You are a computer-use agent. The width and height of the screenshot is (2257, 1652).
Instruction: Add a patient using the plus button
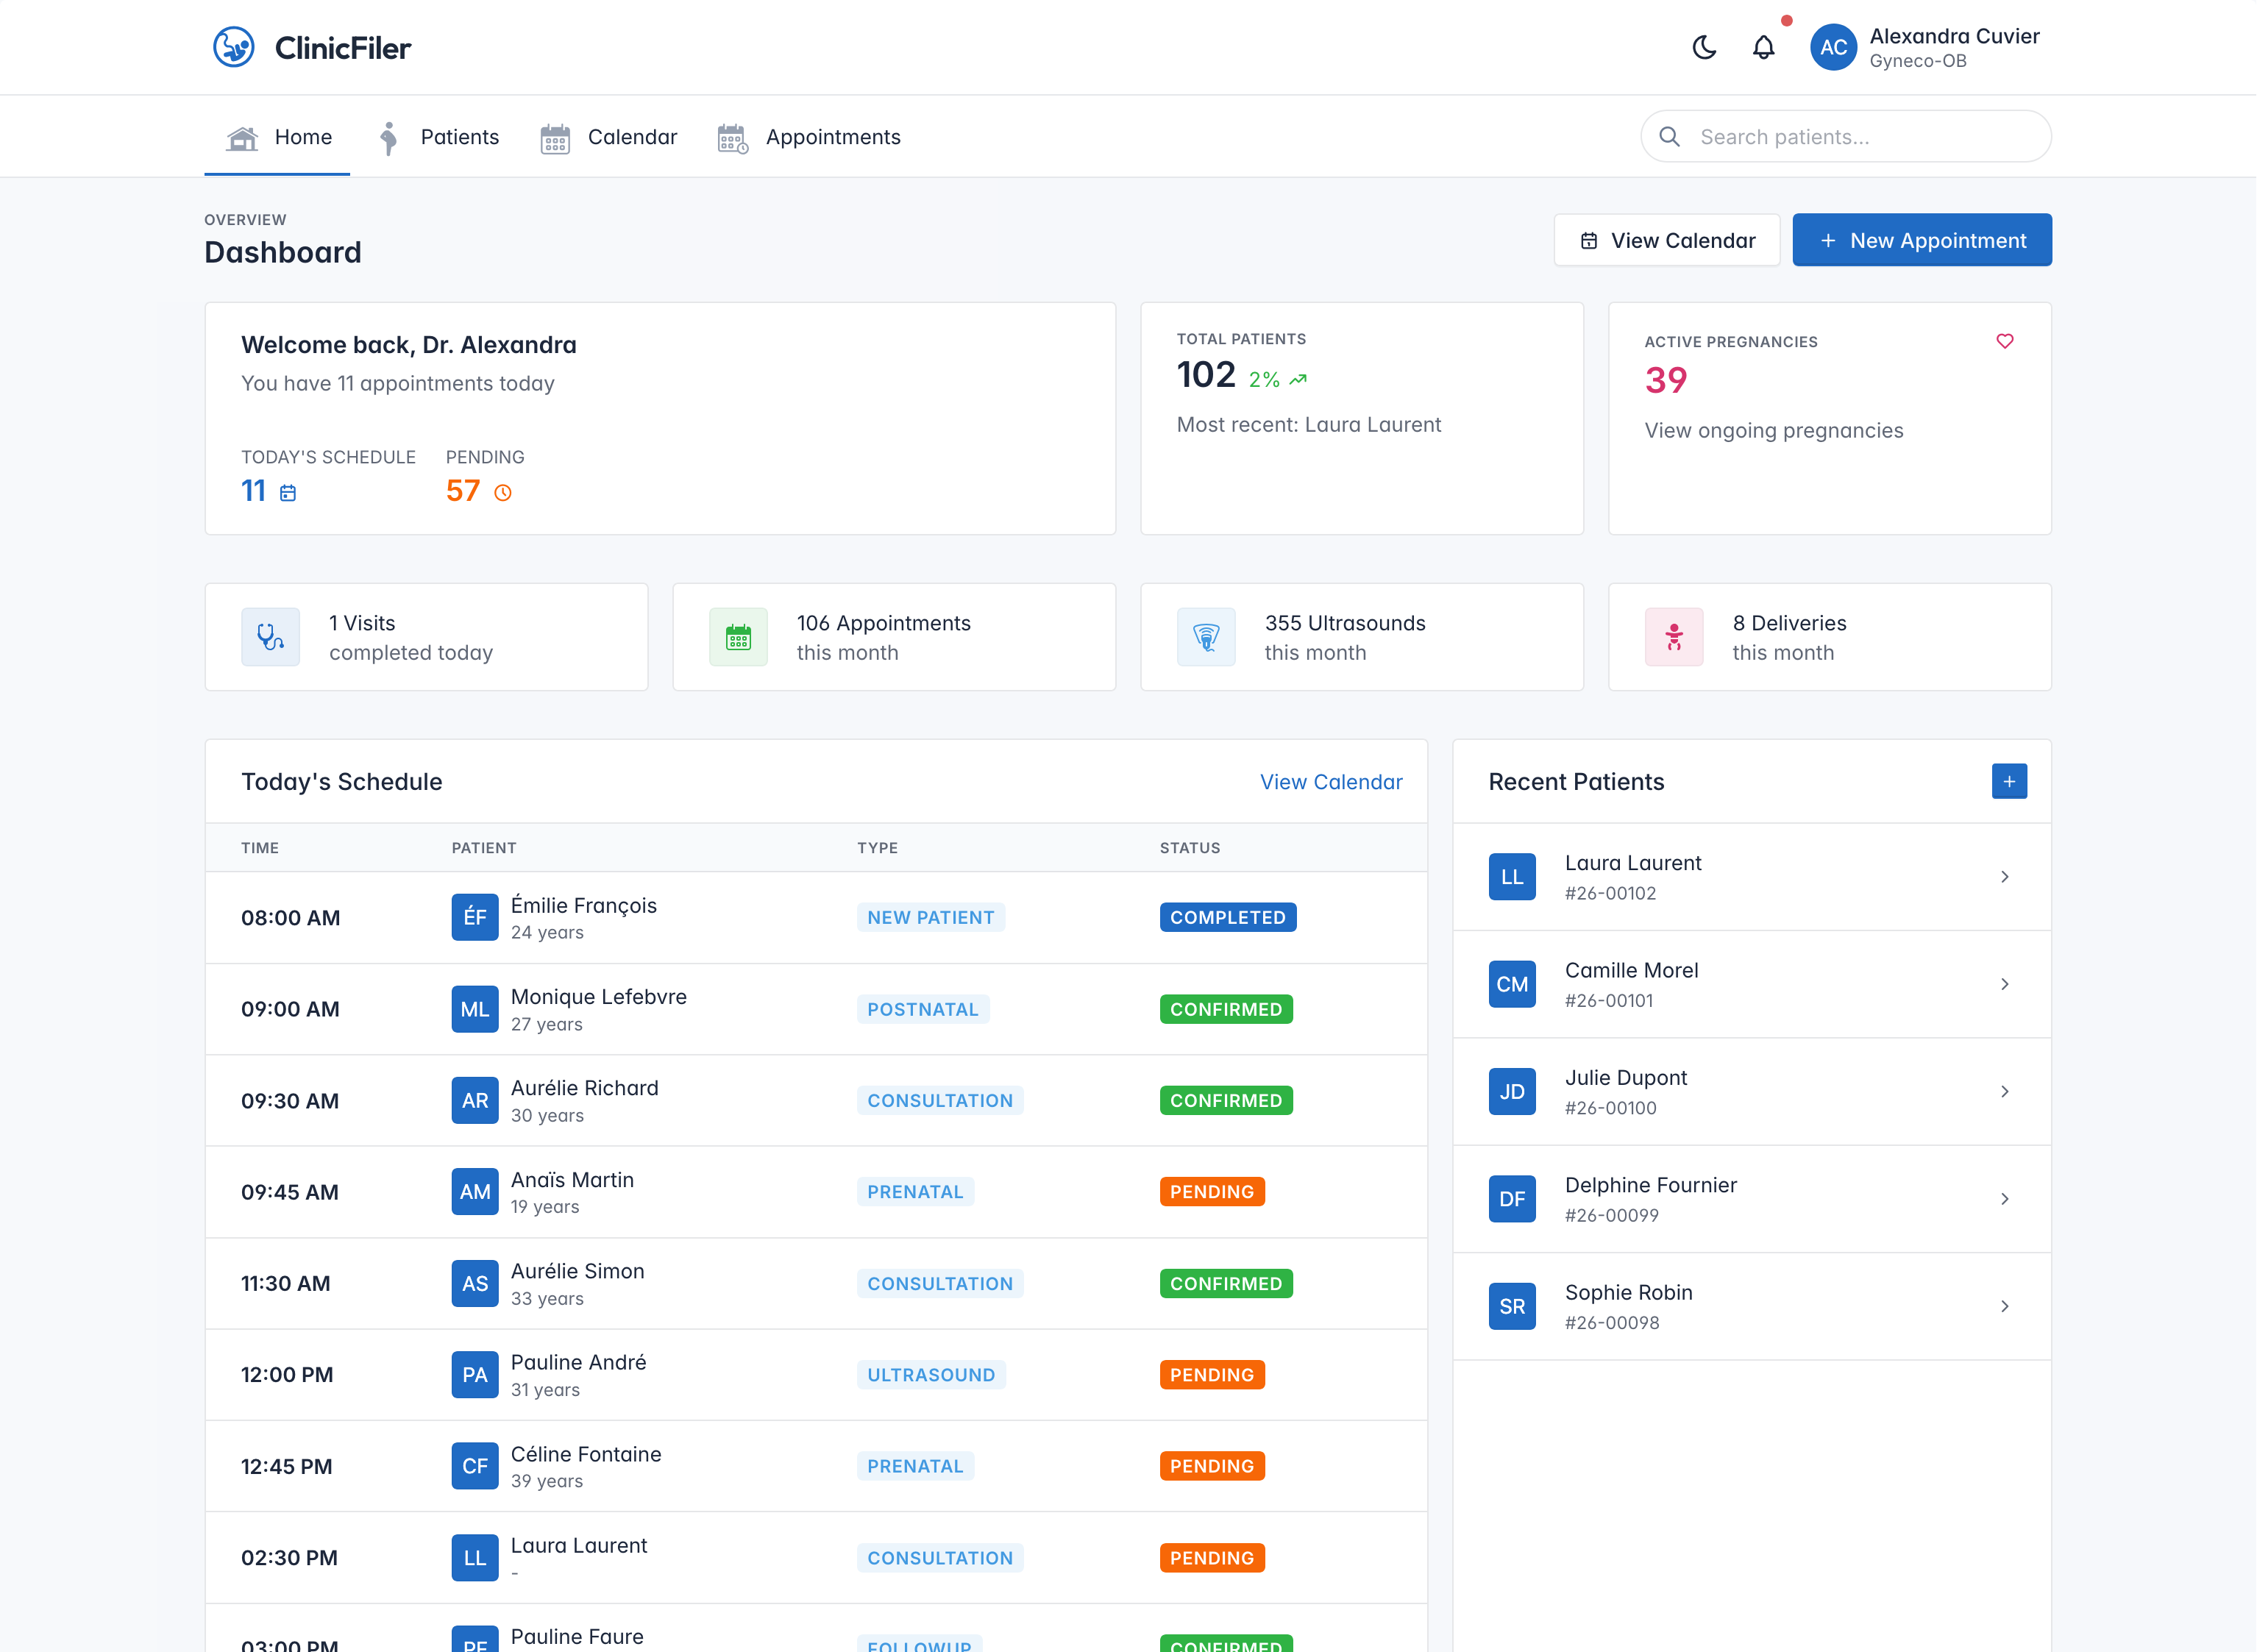(x=2009, y=781)
